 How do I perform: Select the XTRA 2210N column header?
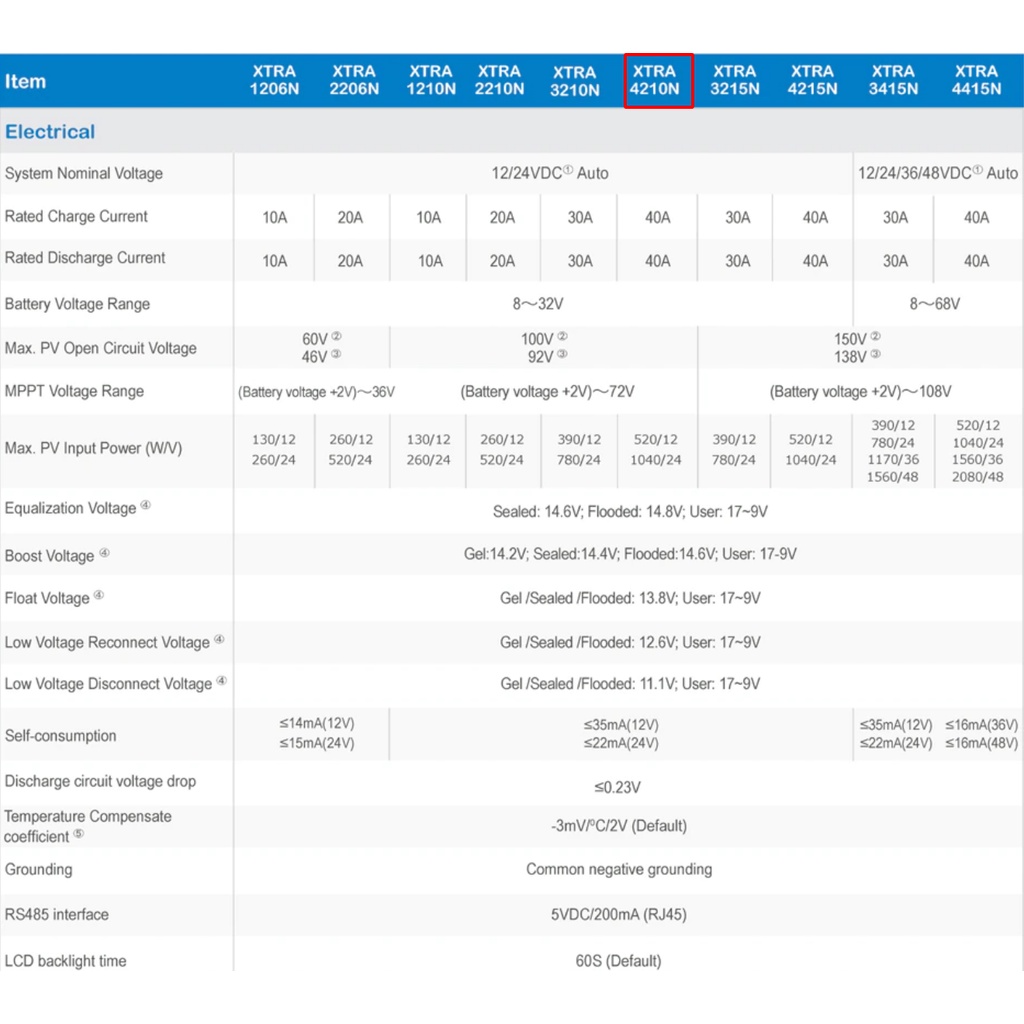pyautogui.click(x=499, y=80)
